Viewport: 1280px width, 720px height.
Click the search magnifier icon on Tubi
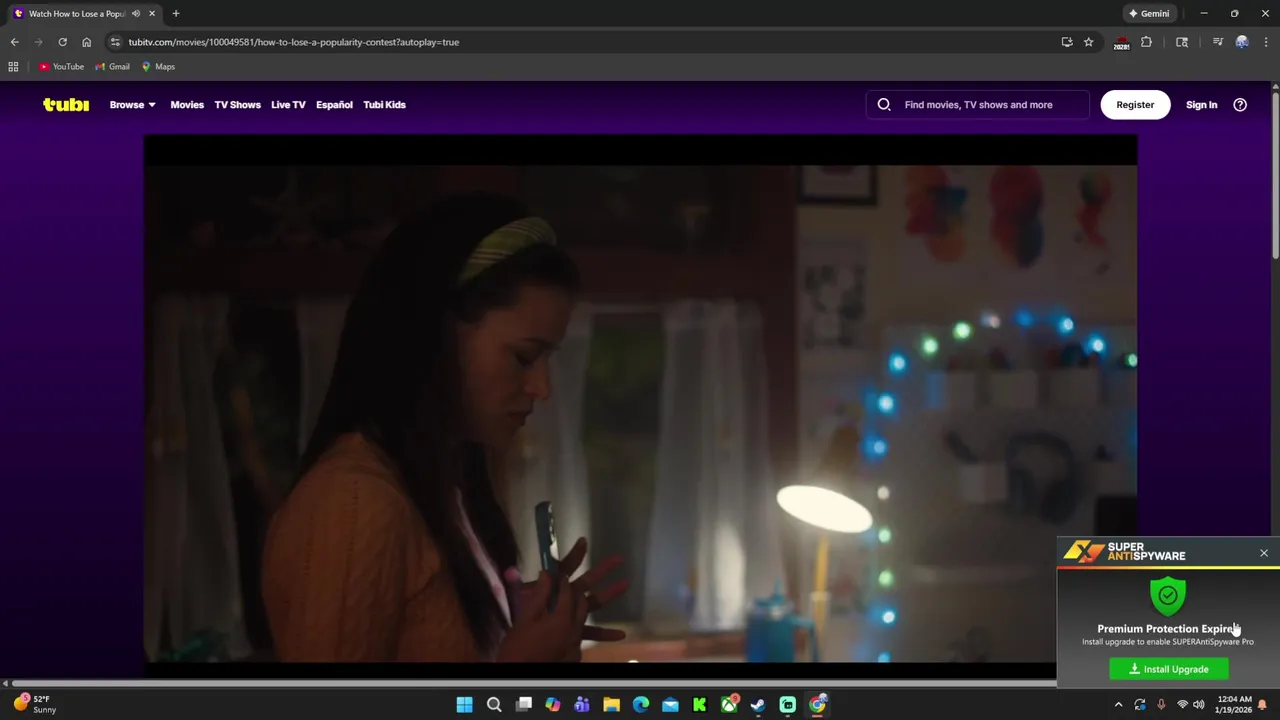[x=884, y=105]
